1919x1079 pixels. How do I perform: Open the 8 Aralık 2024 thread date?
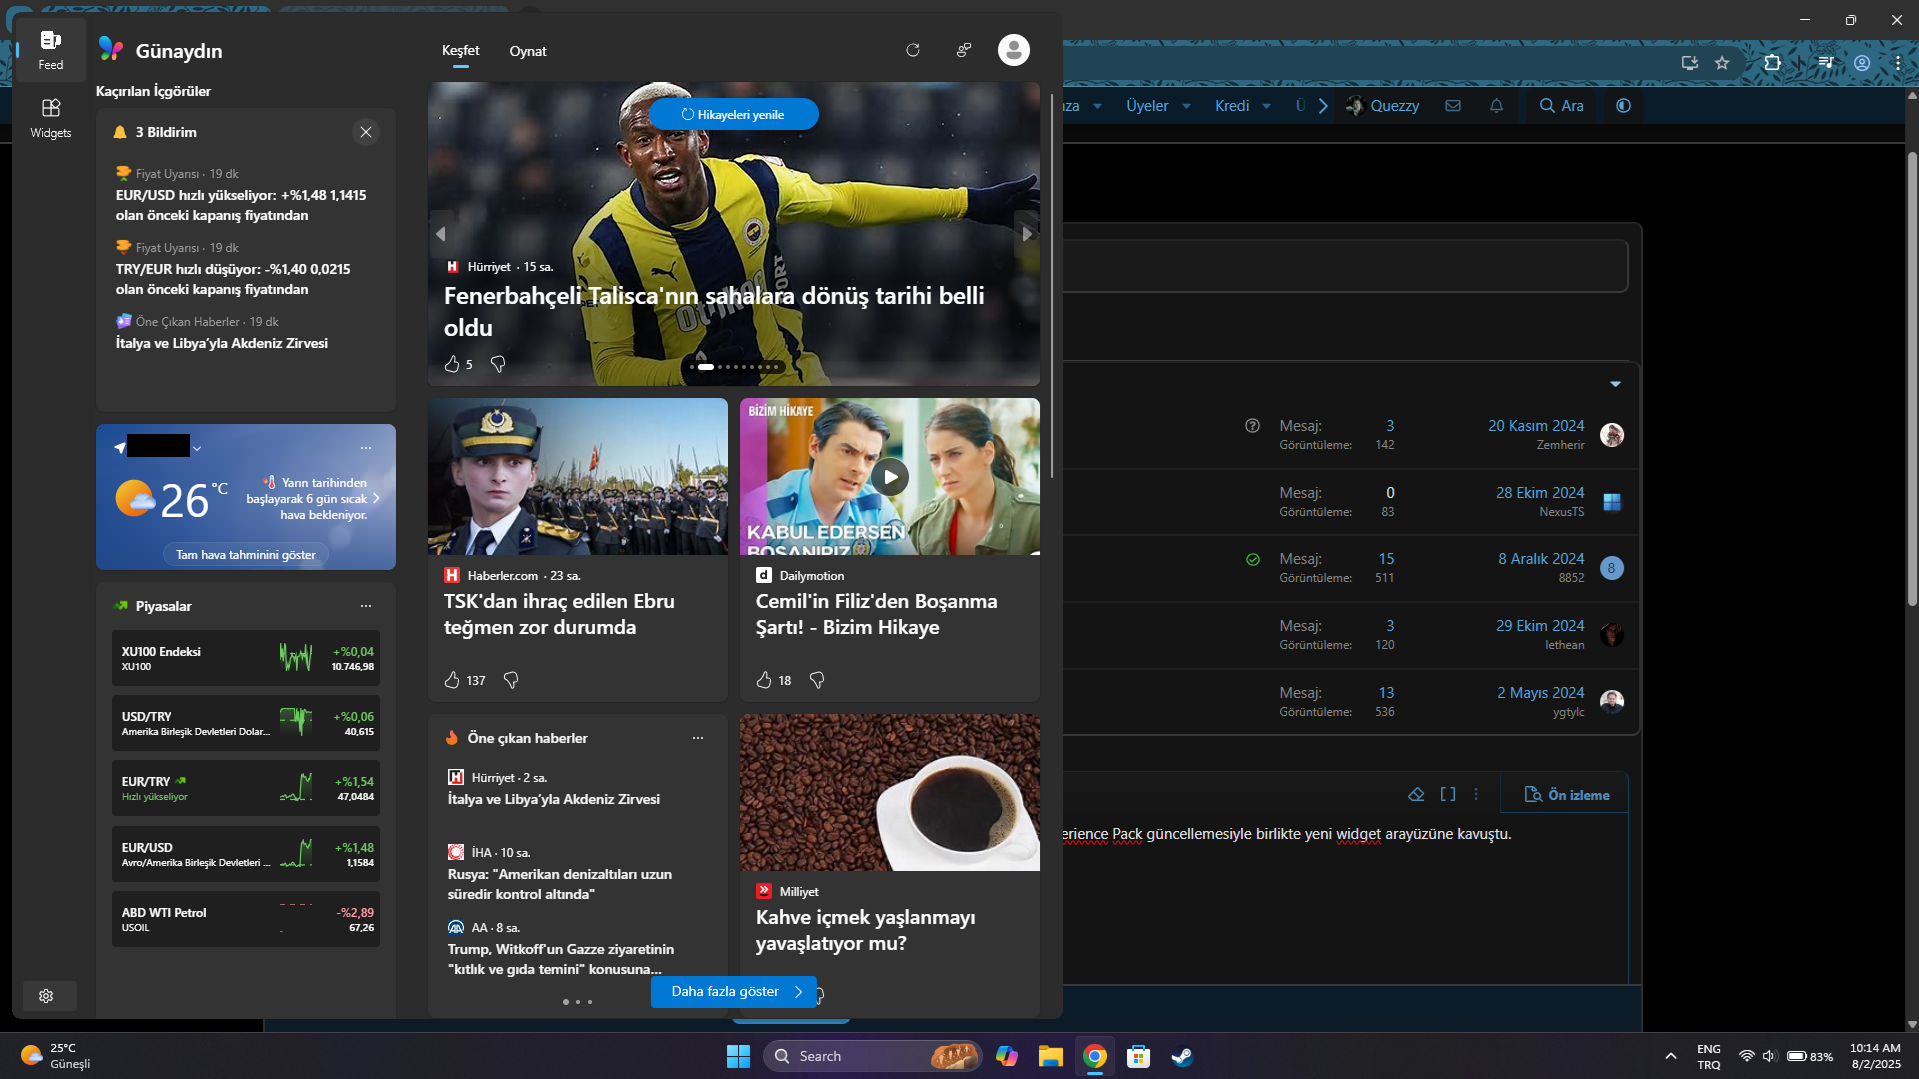point(1541,559)
